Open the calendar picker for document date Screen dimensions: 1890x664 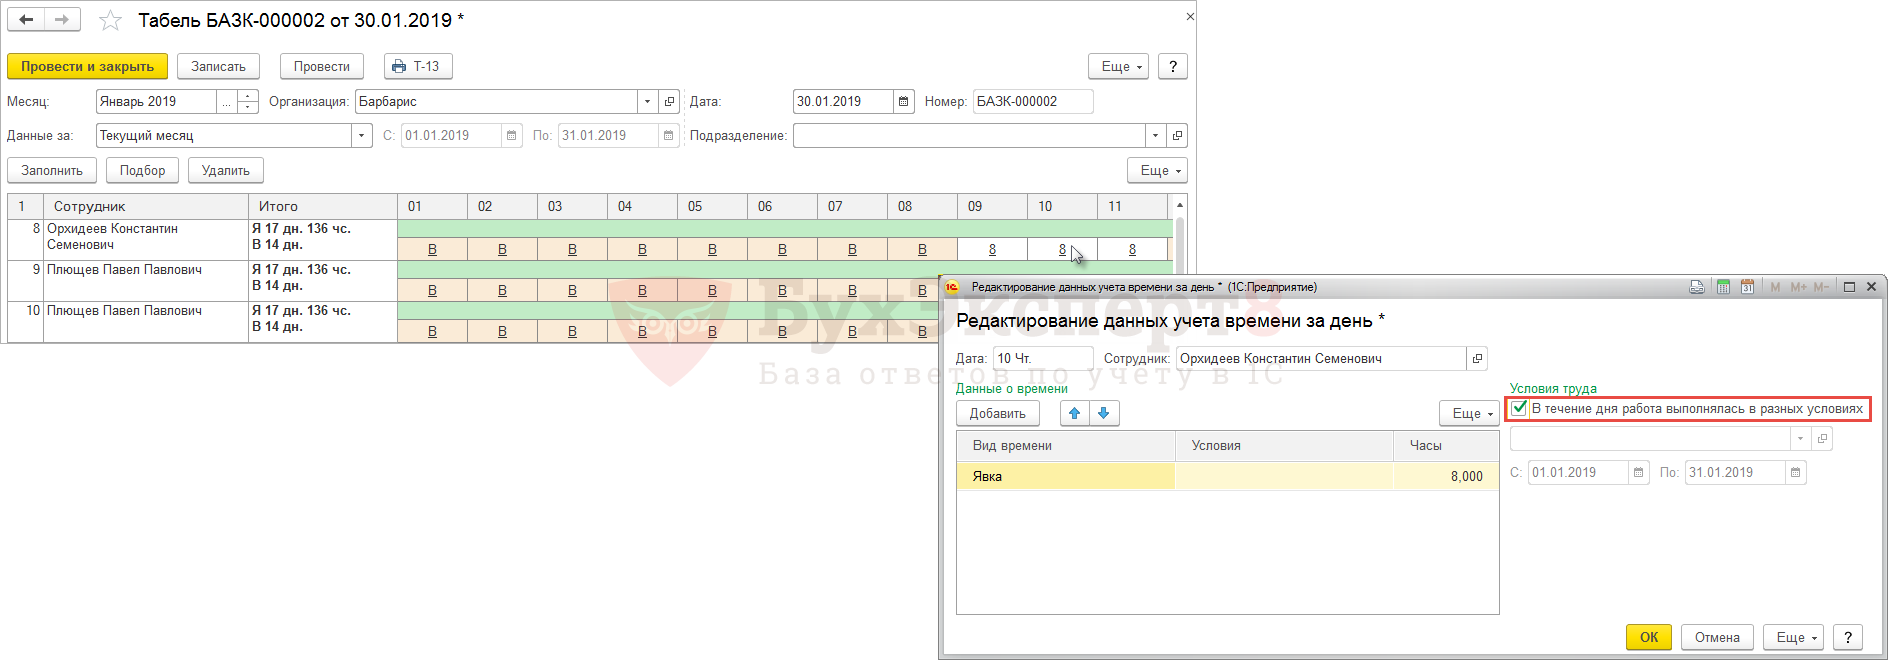point(903,102)
